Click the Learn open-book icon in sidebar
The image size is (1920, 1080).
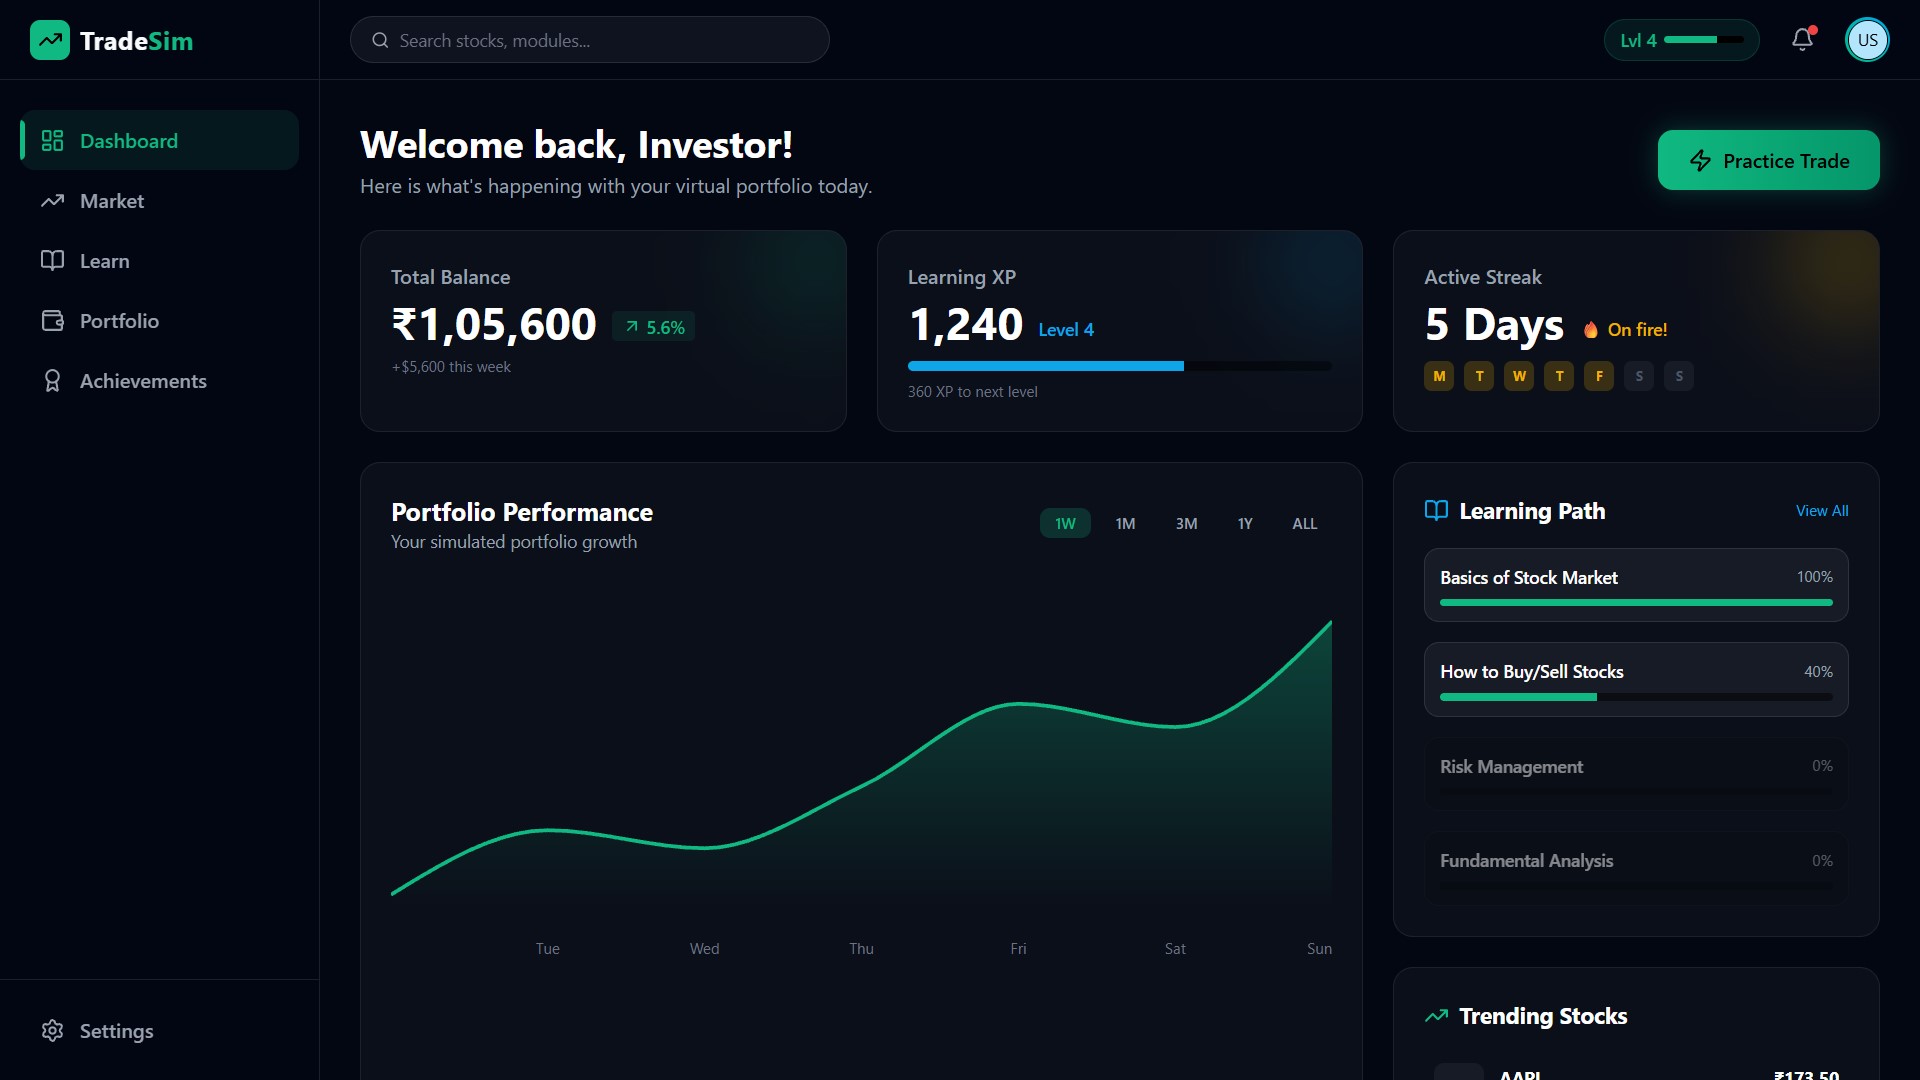(52, 261)
